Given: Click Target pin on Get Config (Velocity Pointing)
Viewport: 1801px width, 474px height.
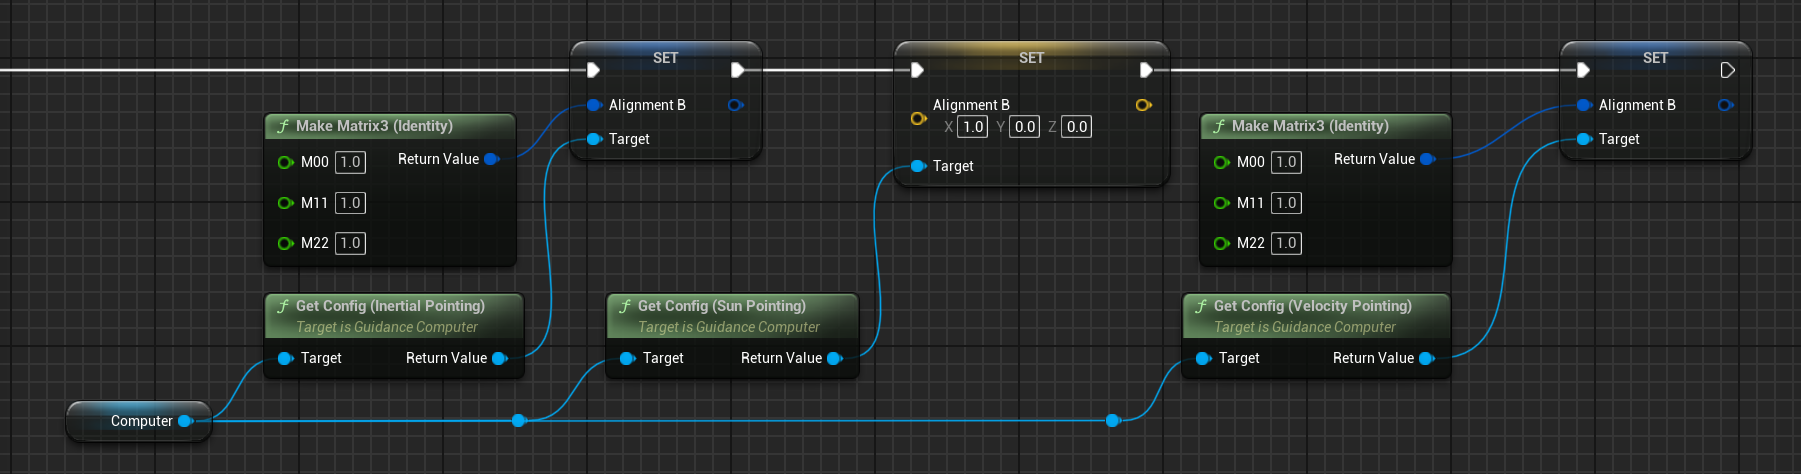Looking at the screenshot, I should click(1203, 358).
